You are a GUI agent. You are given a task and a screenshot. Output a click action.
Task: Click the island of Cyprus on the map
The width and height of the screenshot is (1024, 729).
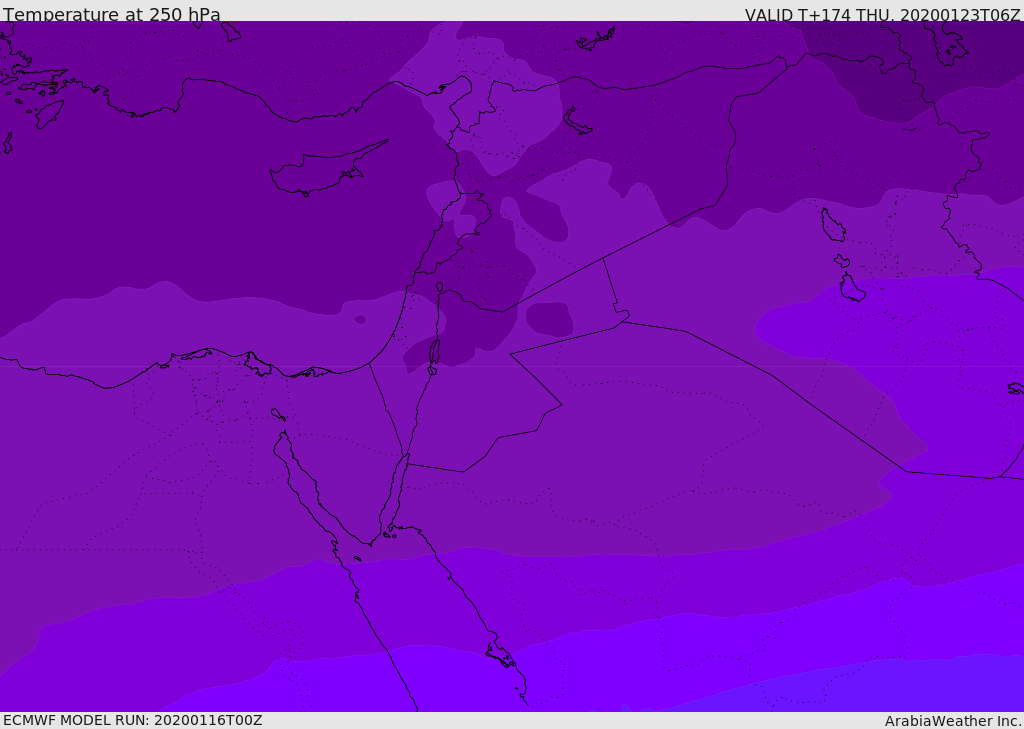click(x=327, y=169)
